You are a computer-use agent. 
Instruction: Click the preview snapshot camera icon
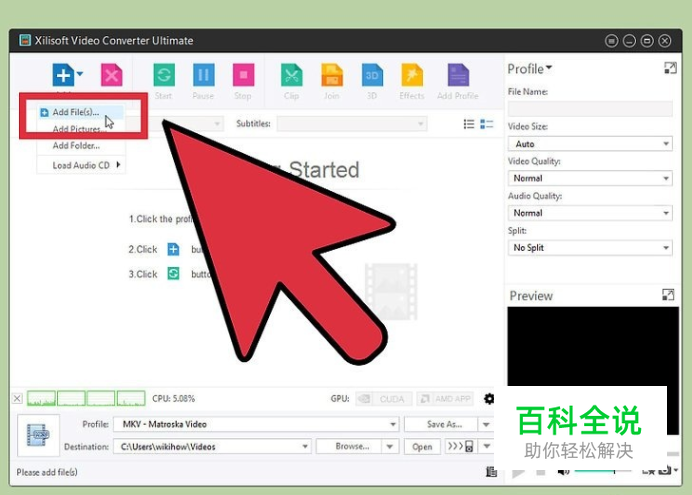665,471
